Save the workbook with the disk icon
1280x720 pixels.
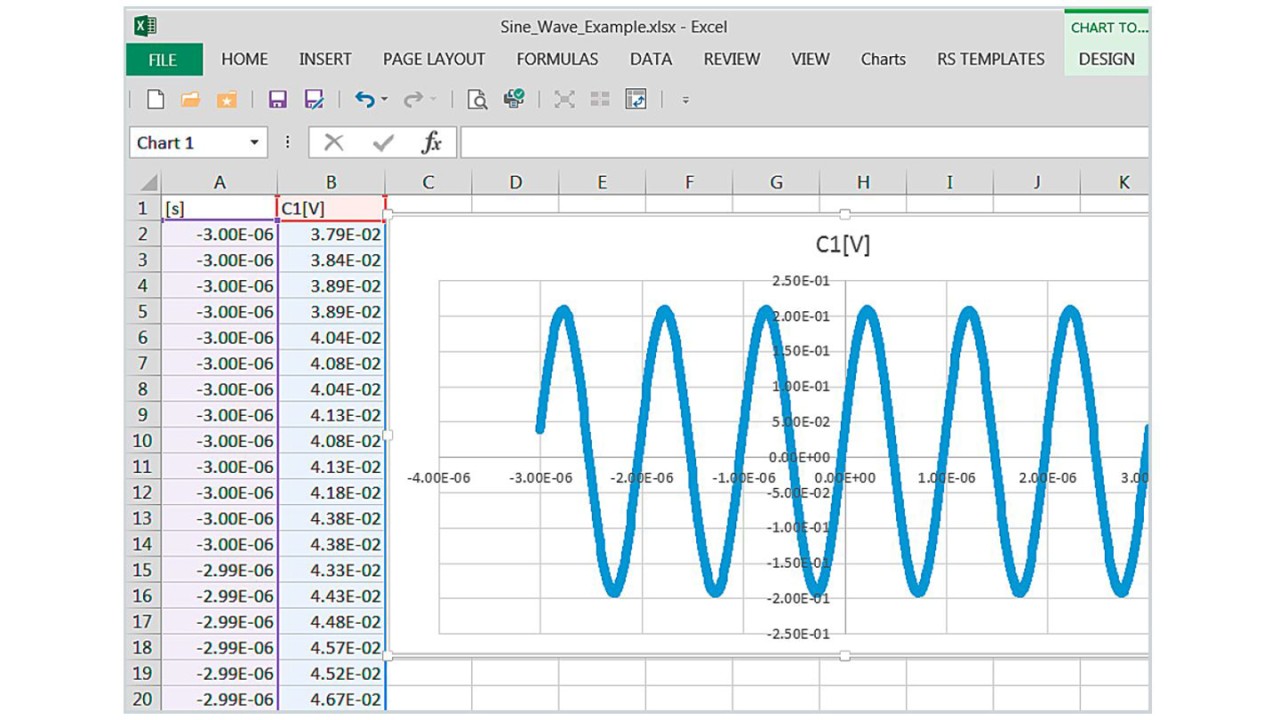[278, 99]
